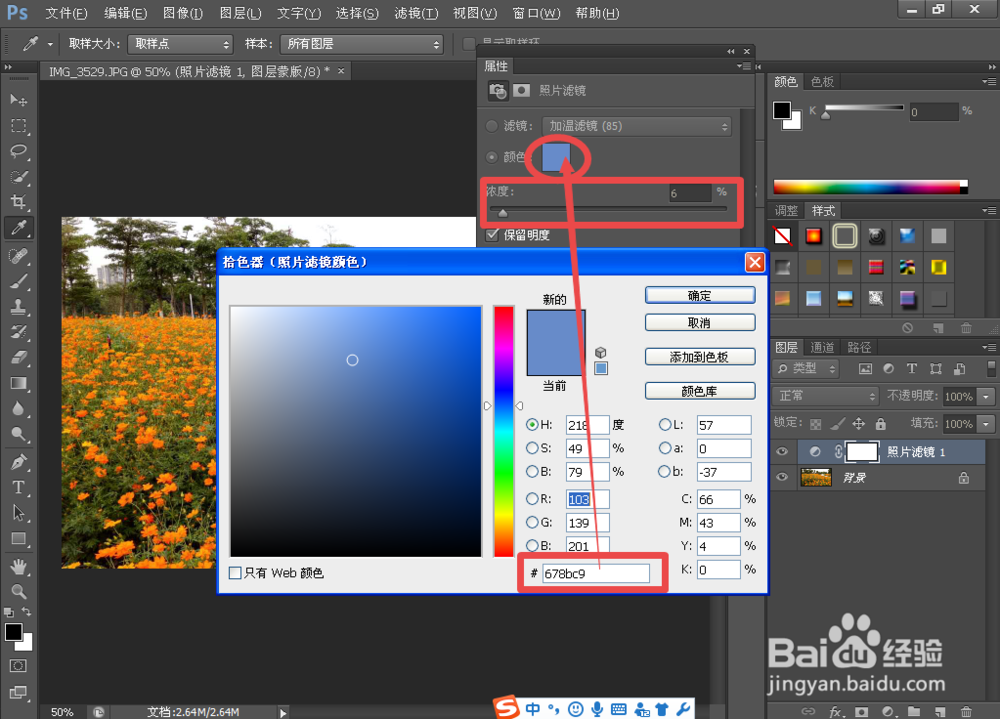Screen dimensions: 1000x719
Task: Toggle Quick Mask mode icon
Action: pyautogui.click(x=18, y=666)
